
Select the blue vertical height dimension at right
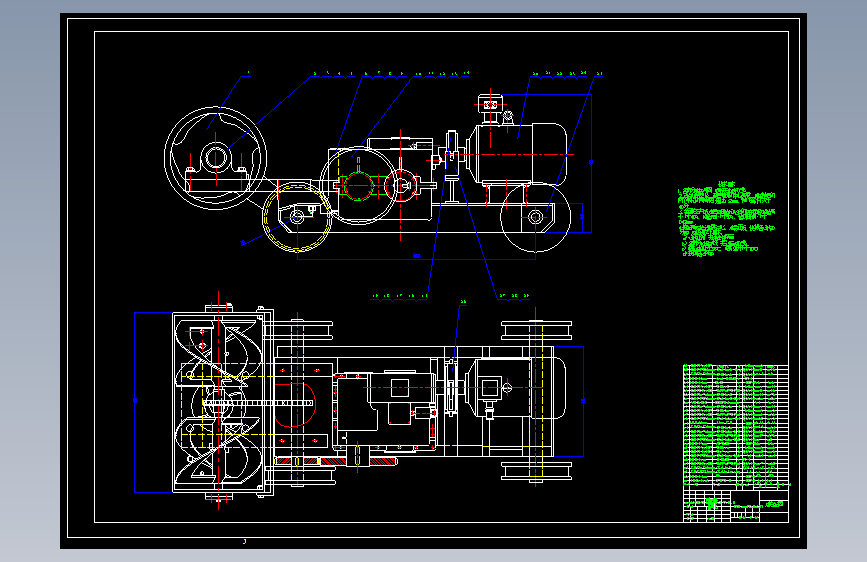pyautogui.click(x=591, y=163)
